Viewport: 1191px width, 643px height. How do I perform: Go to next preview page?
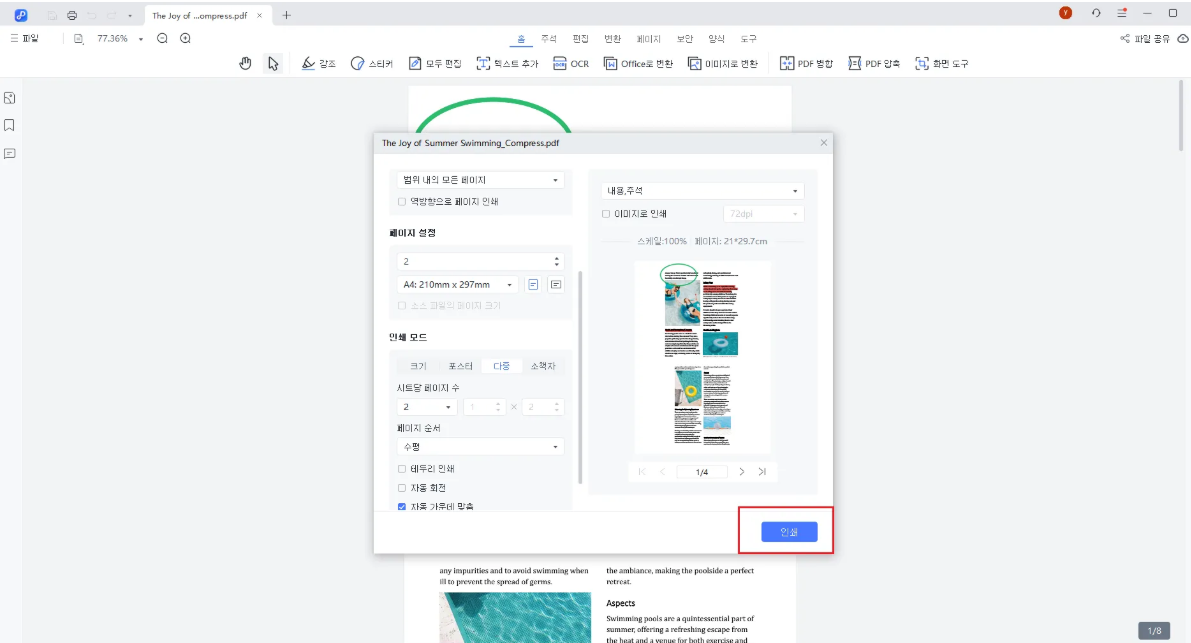(741, 471)
